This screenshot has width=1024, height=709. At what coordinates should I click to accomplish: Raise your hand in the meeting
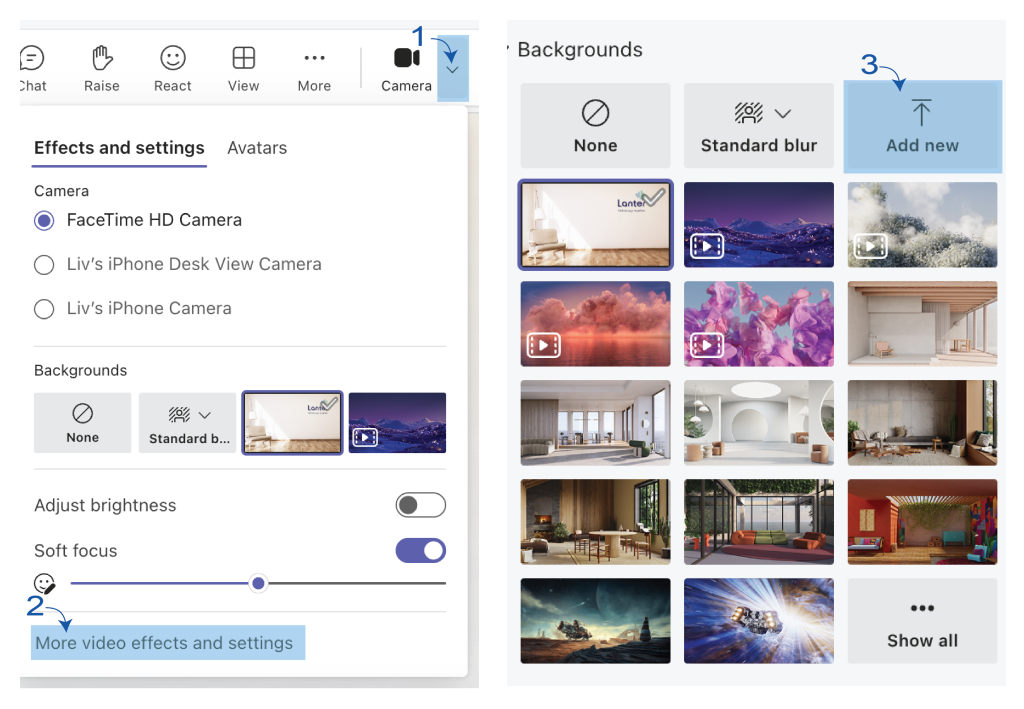[x=102, y=69]
